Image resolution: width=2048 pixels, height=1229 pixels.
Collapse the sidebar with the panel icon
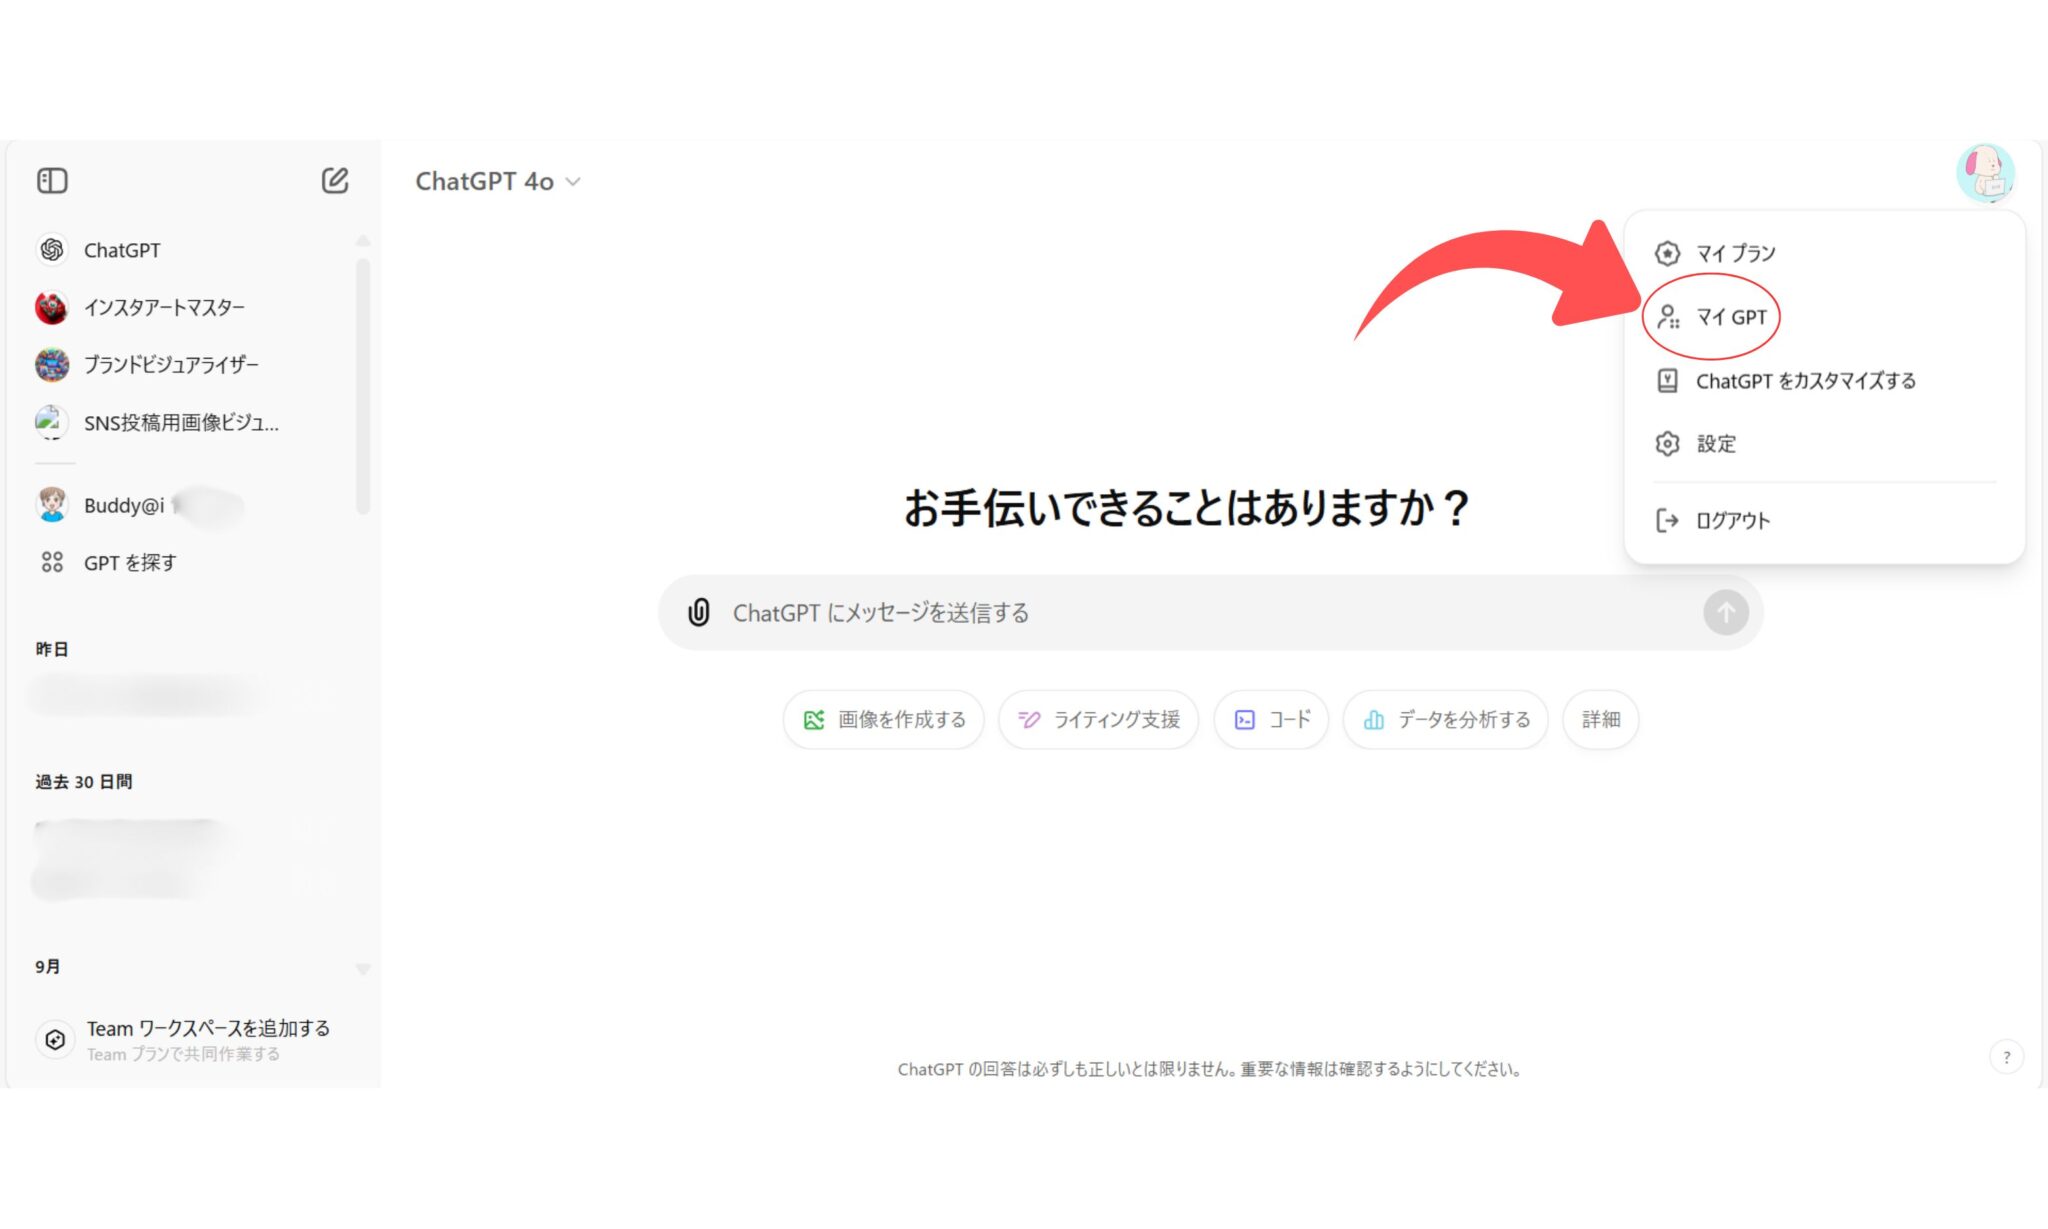[52, 181]
